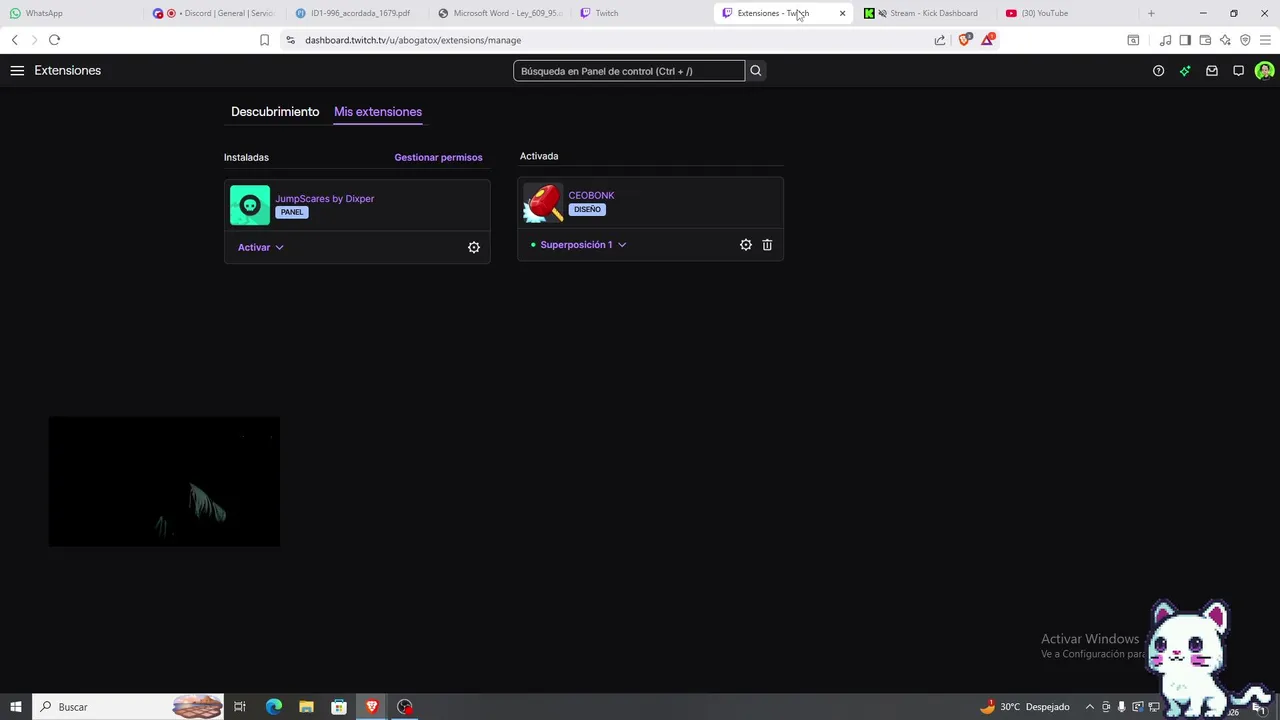
Task: Open the hamburger menu beside Extensiones
Action: click(17, 71)
